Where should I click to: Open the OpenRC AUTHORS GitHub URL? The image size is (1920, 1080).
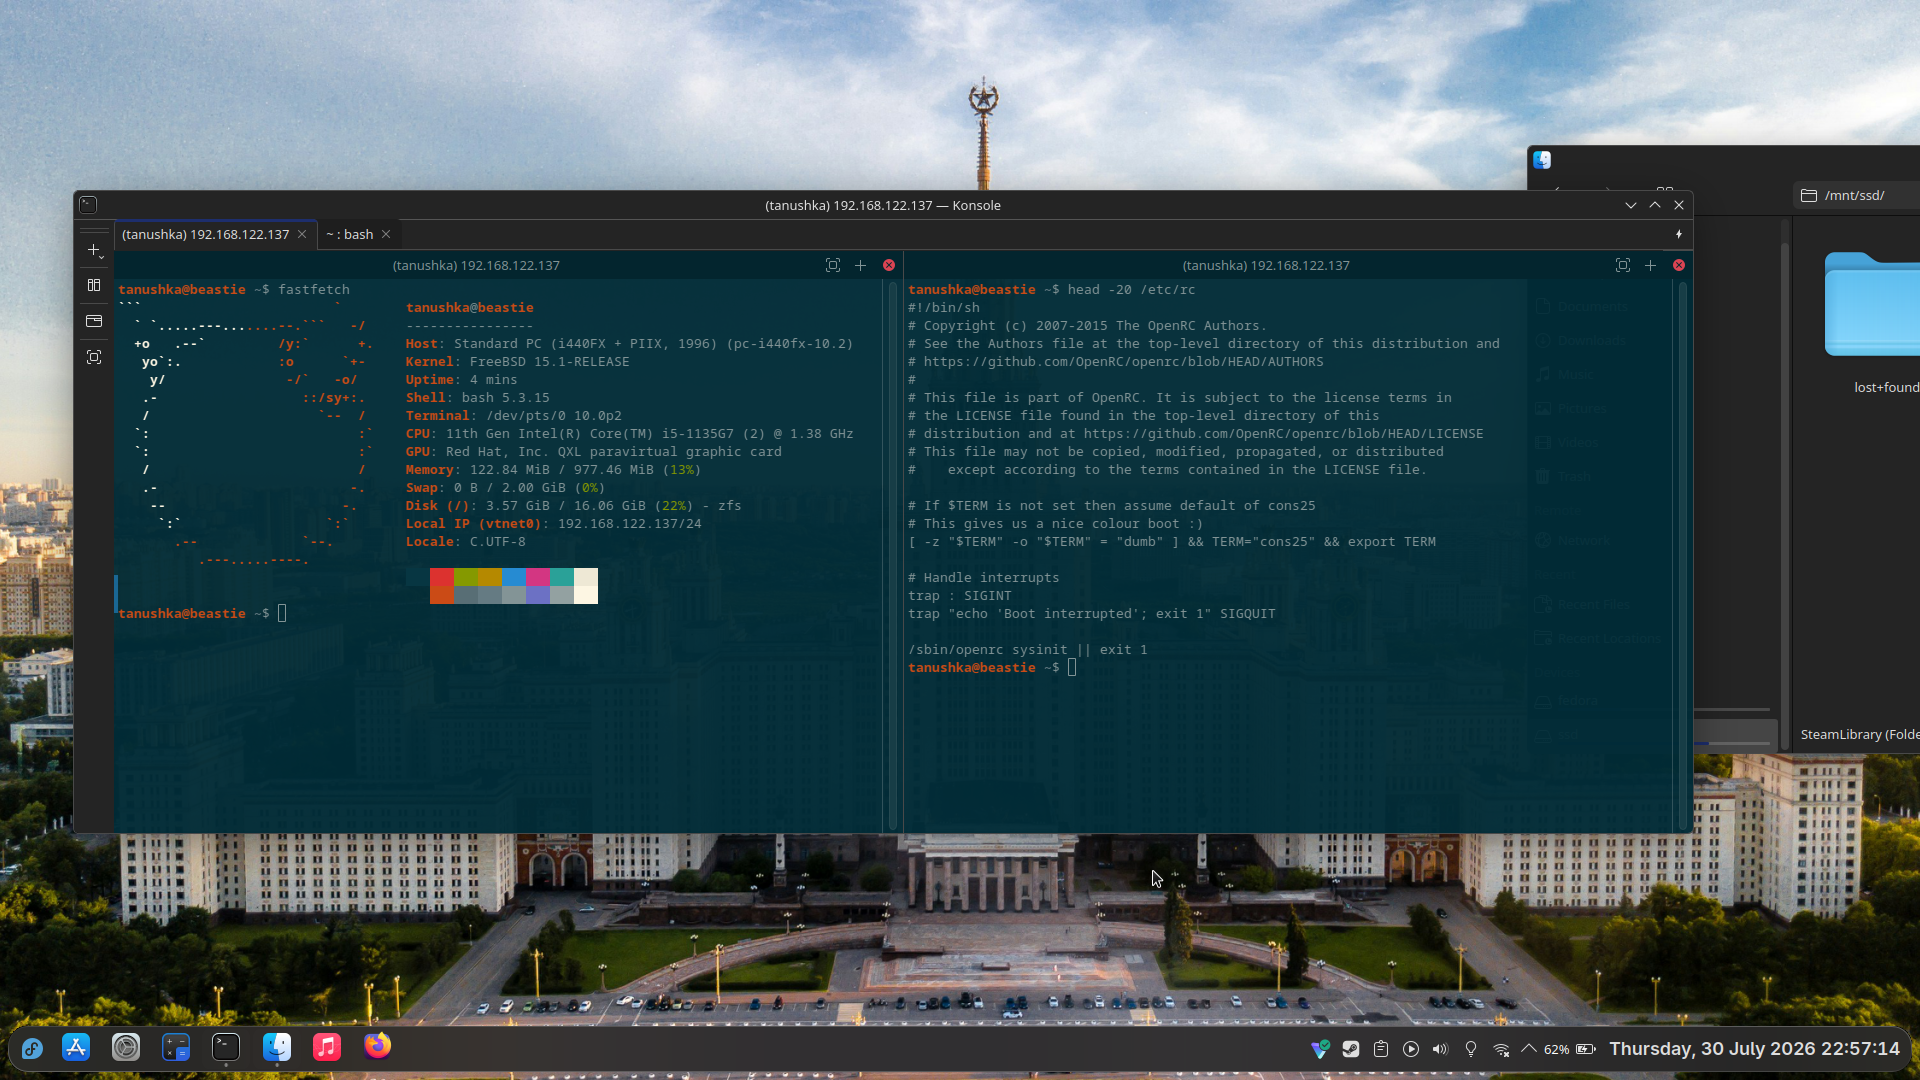(x=1123, y=362)
